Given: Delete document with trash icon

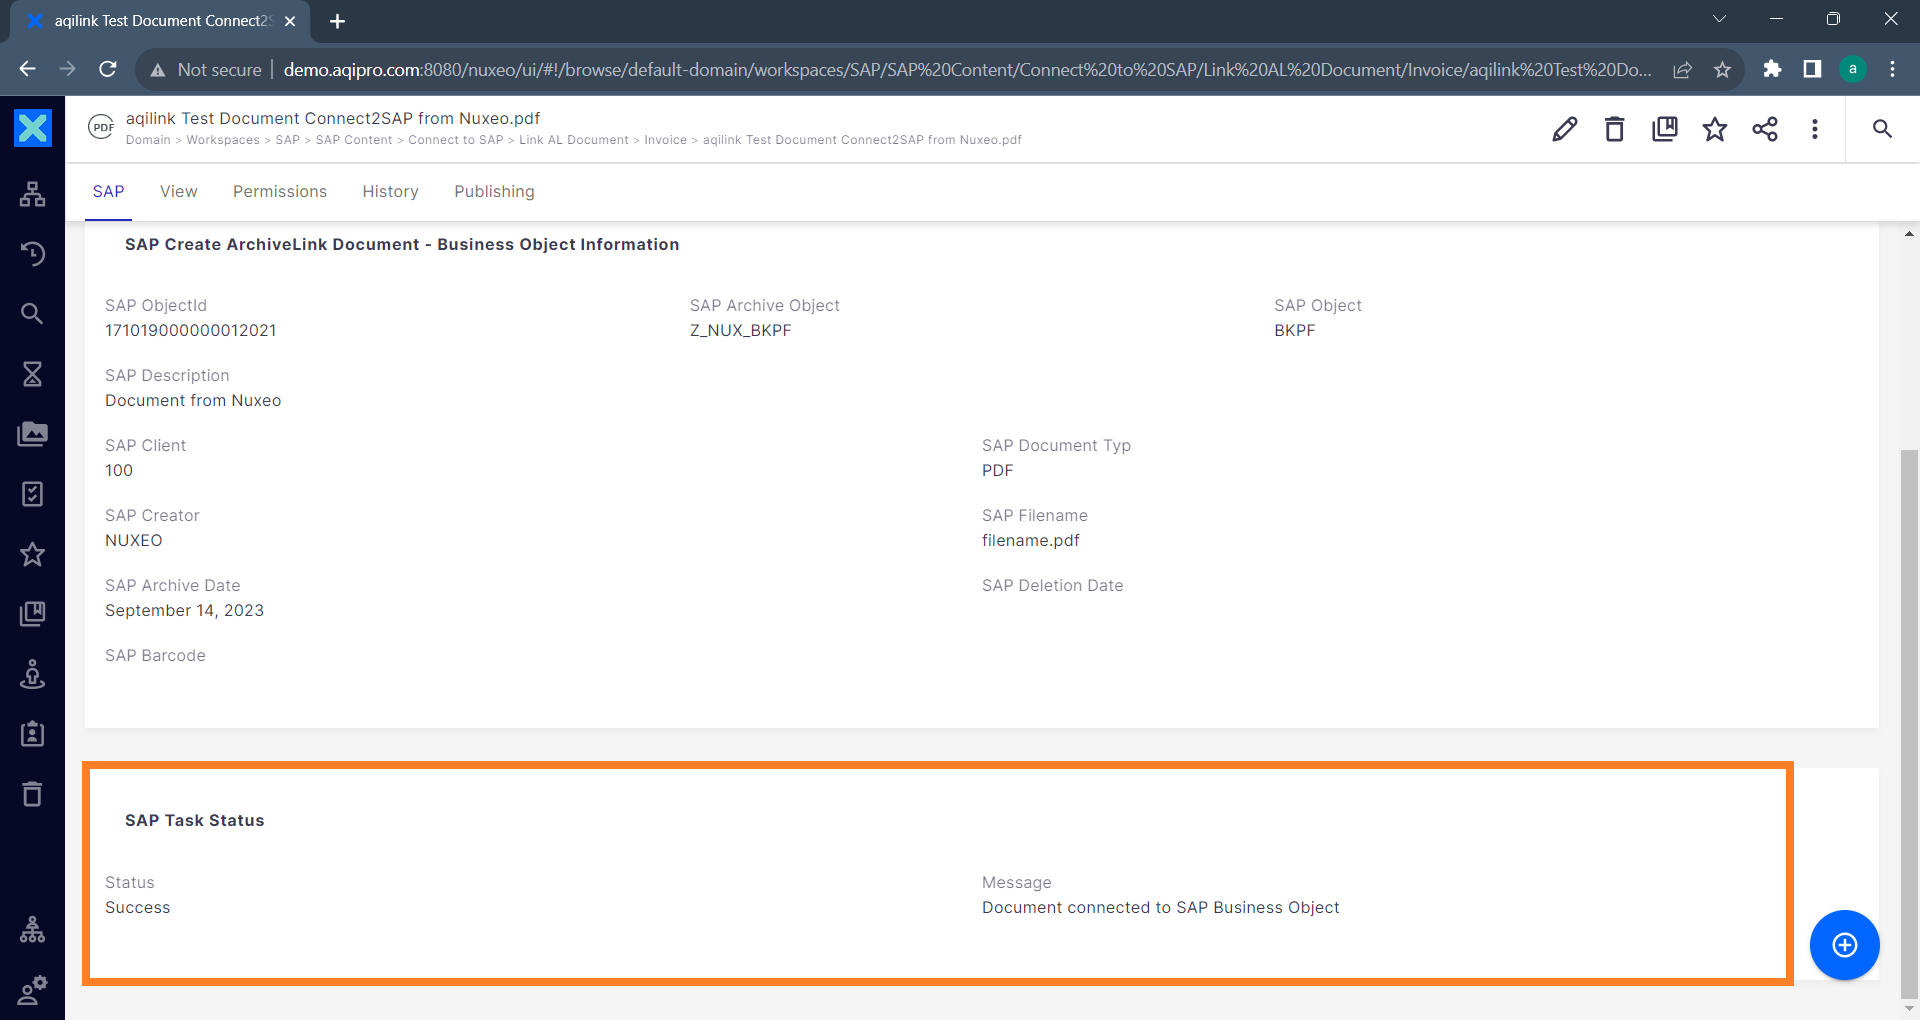Looking at the screenshot, I should 1615,129.
